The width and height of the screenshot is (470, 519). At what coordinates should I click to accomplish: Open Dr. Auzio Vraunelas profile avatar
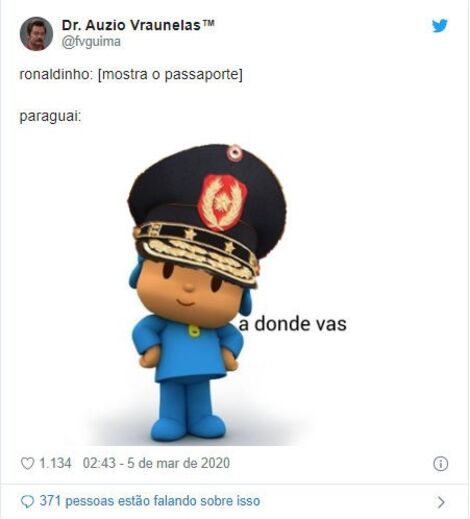tap(36, 34)
